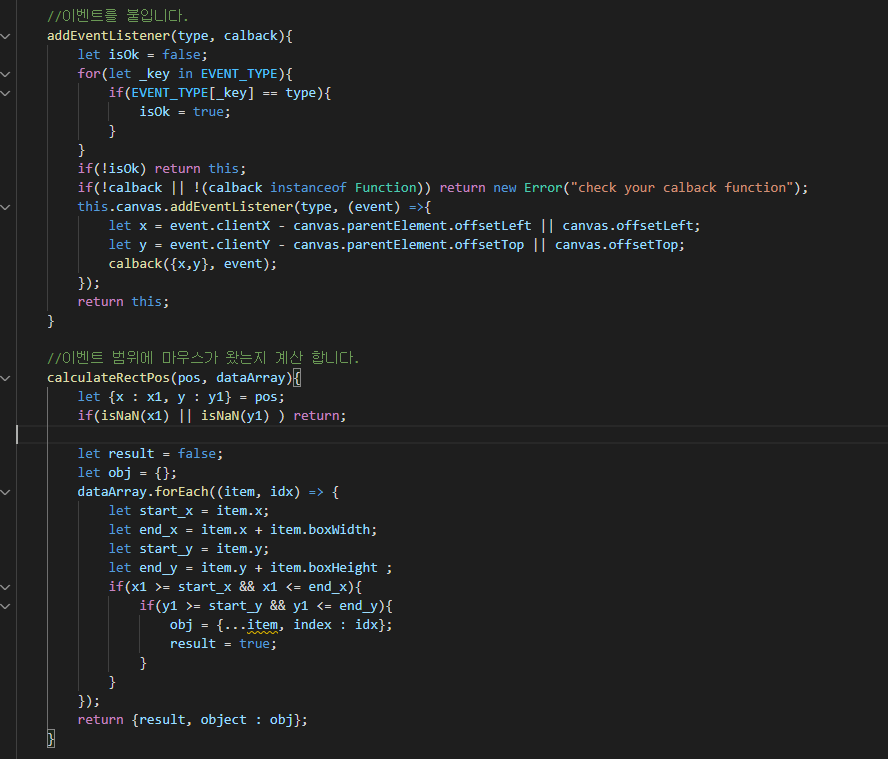
Task: Click the string "check your calback function"
Action: [683, 187]
